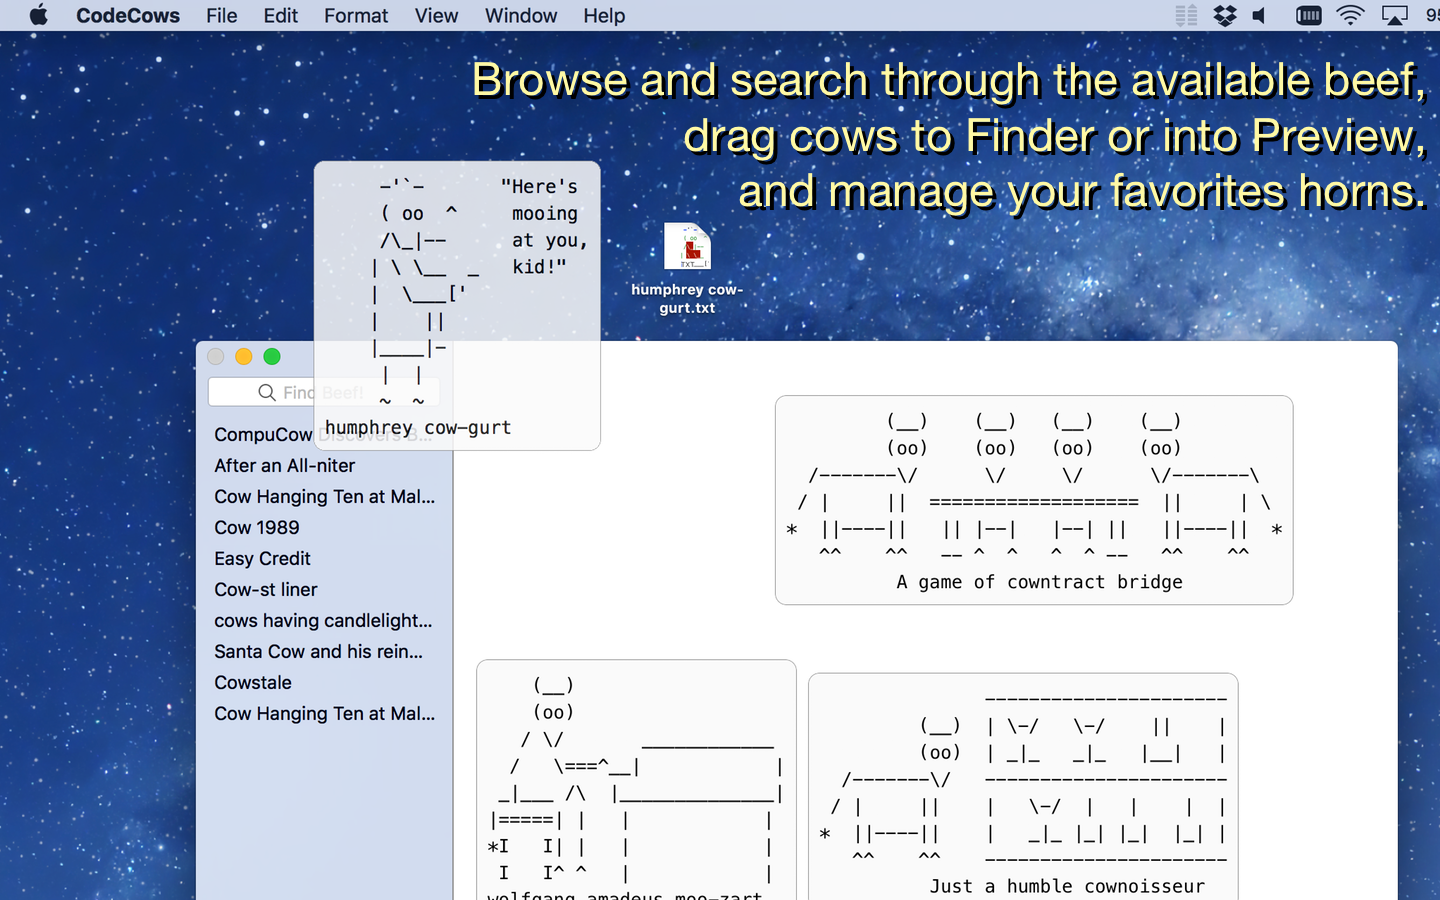
Task: Open the Help menu
Action: [x=604, y=15]
